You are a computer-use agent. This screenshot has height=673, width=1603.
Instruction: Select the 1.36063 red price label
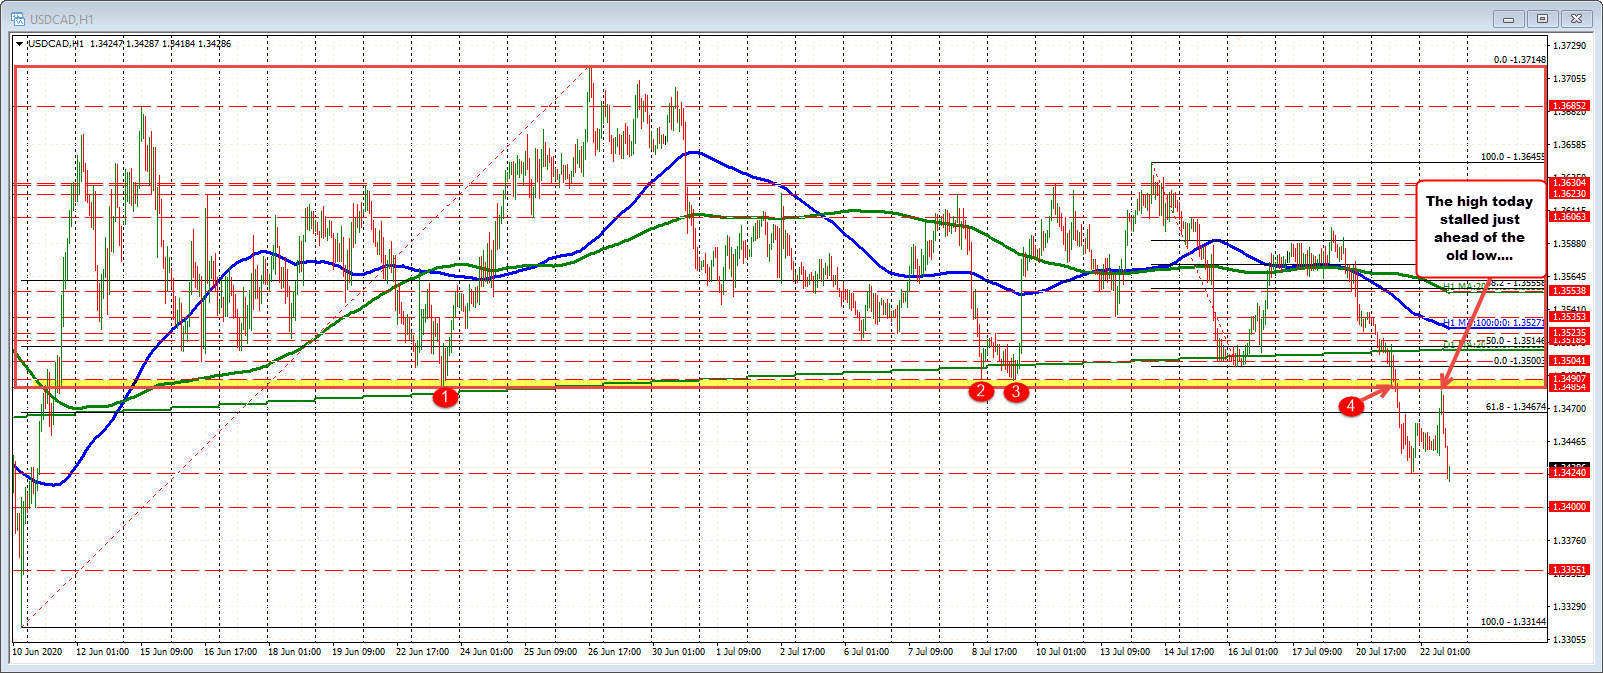click(1569, 217)
